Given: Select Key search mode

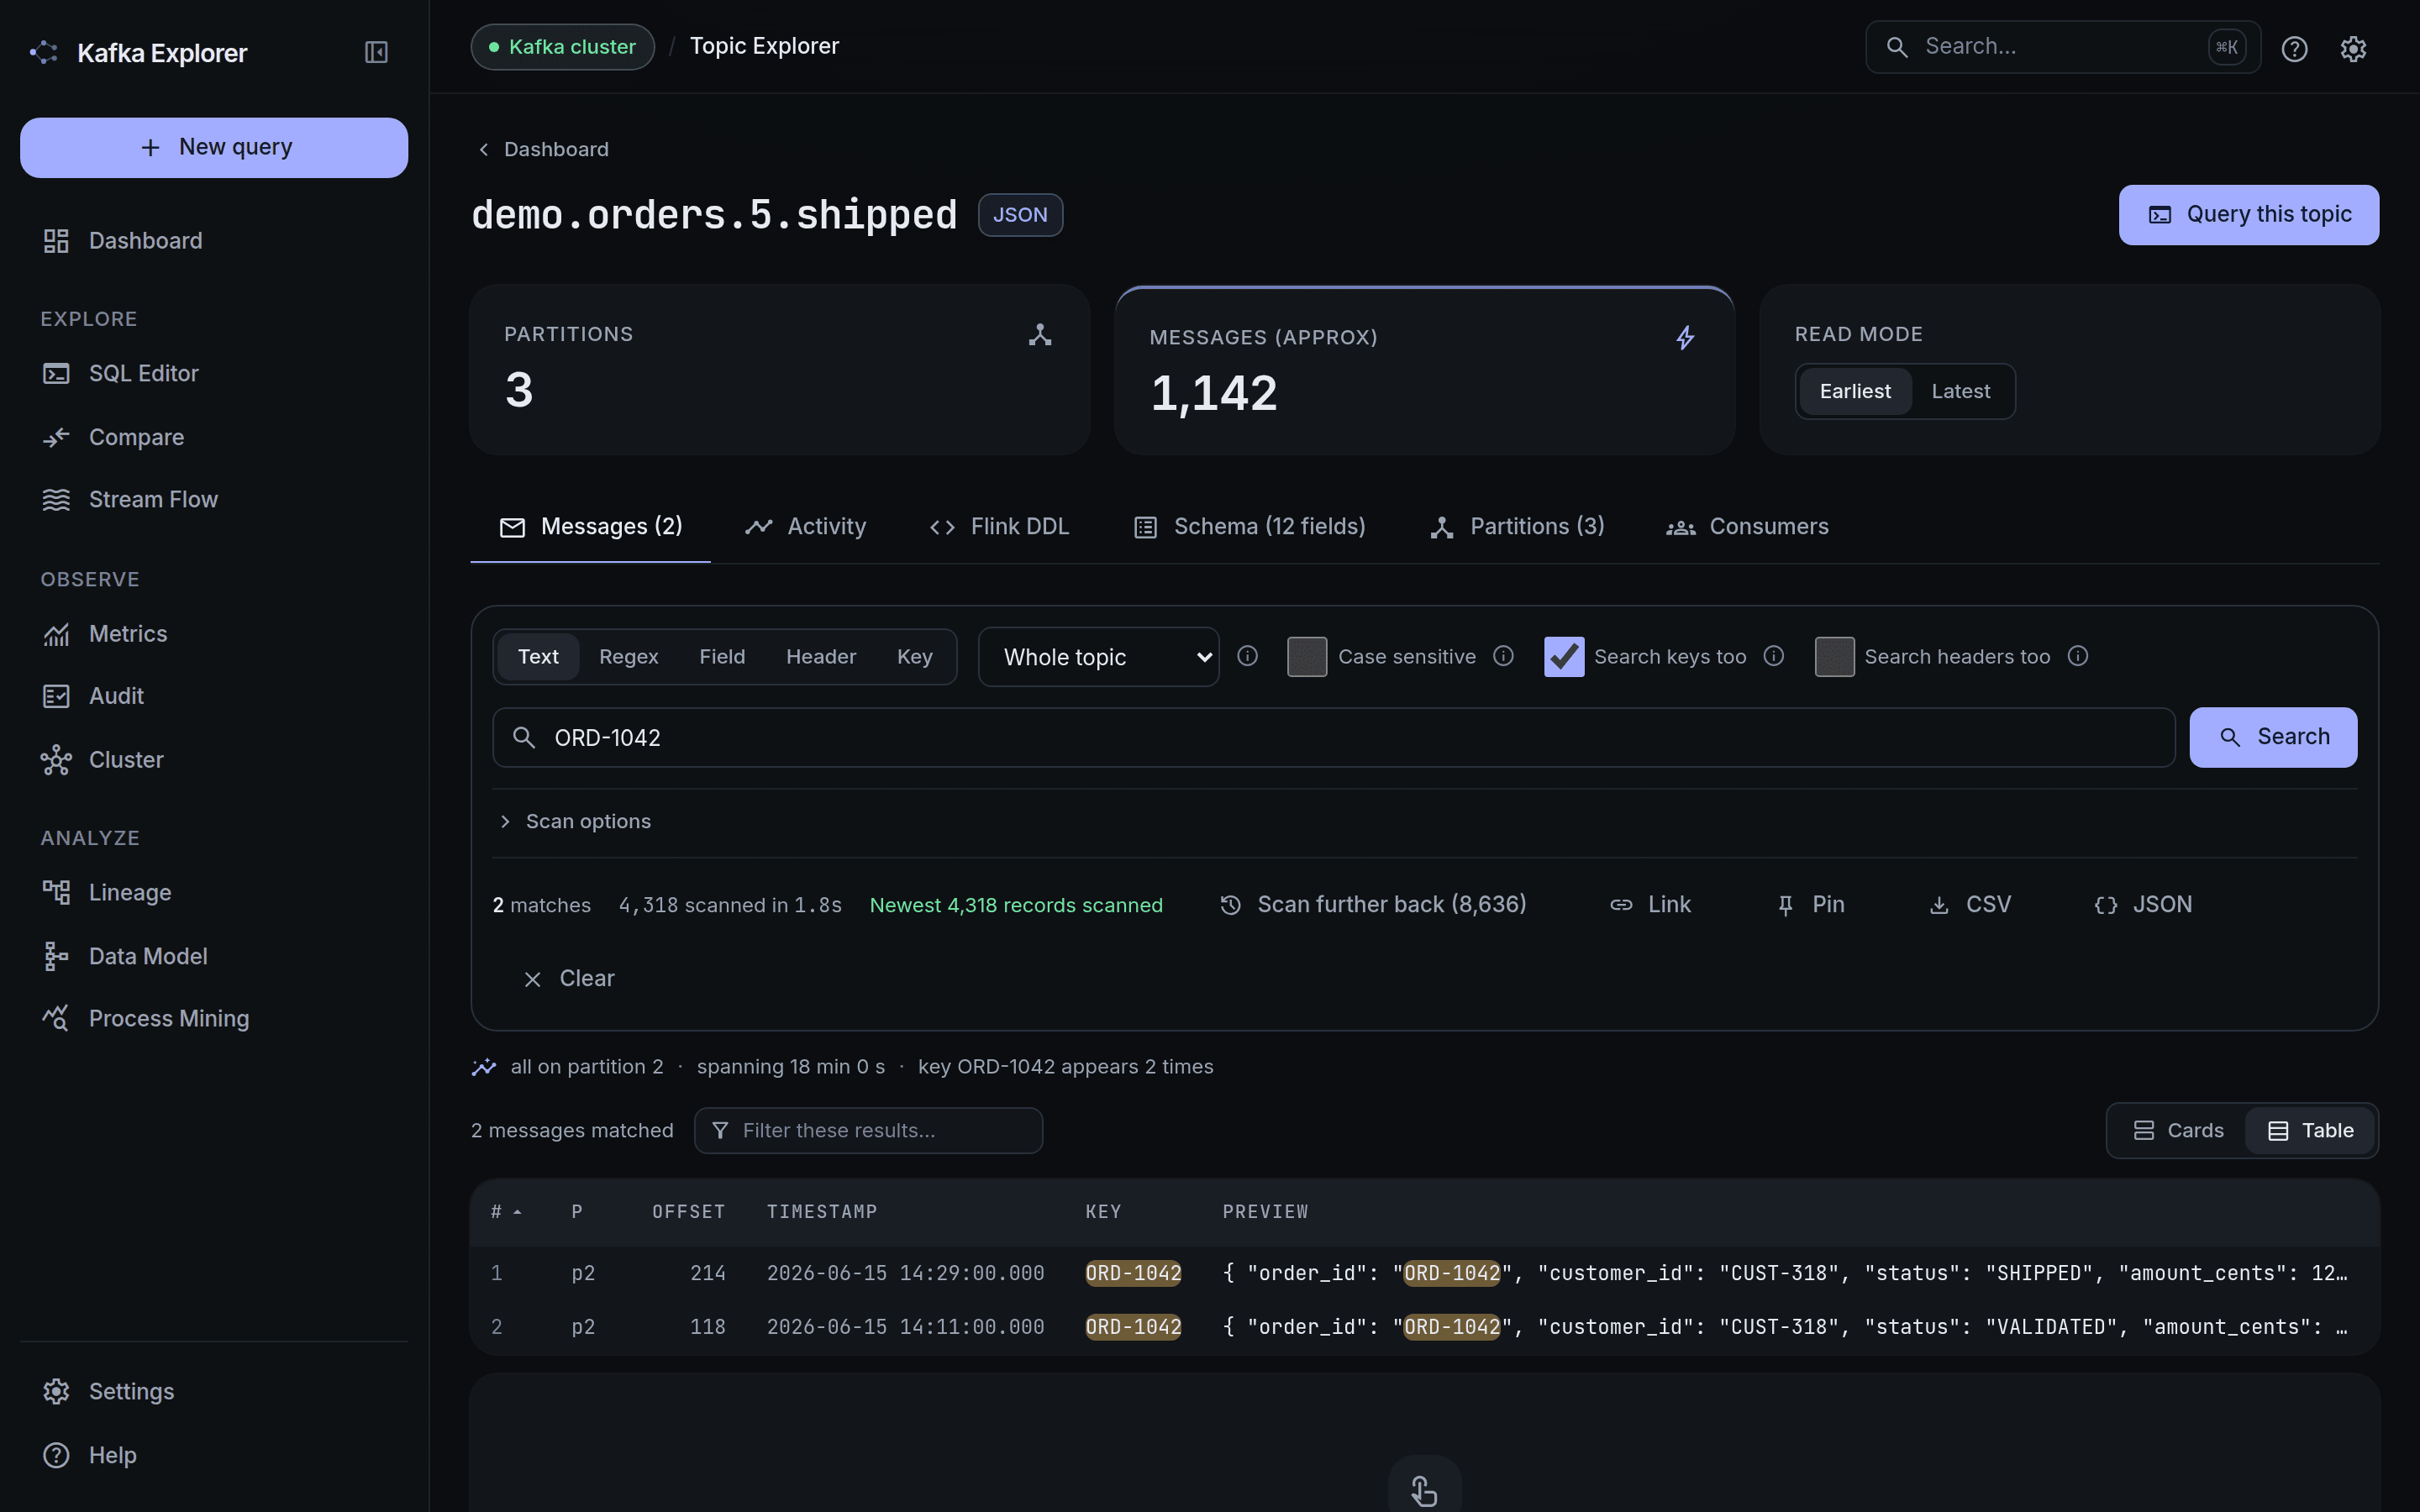Looking at the screenshot, I should (x=915, y=657).
